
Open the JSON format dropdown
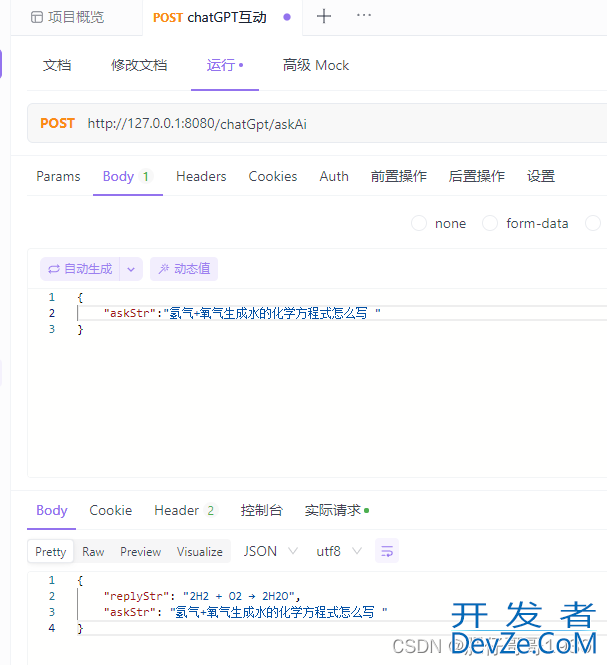tap(270, 551)
